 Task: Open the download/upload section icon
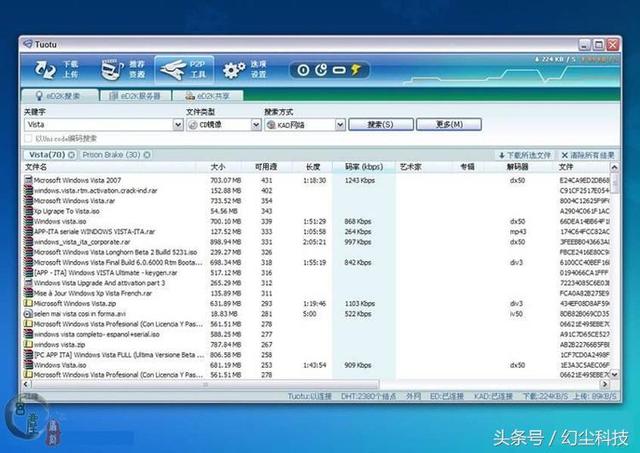45,70
